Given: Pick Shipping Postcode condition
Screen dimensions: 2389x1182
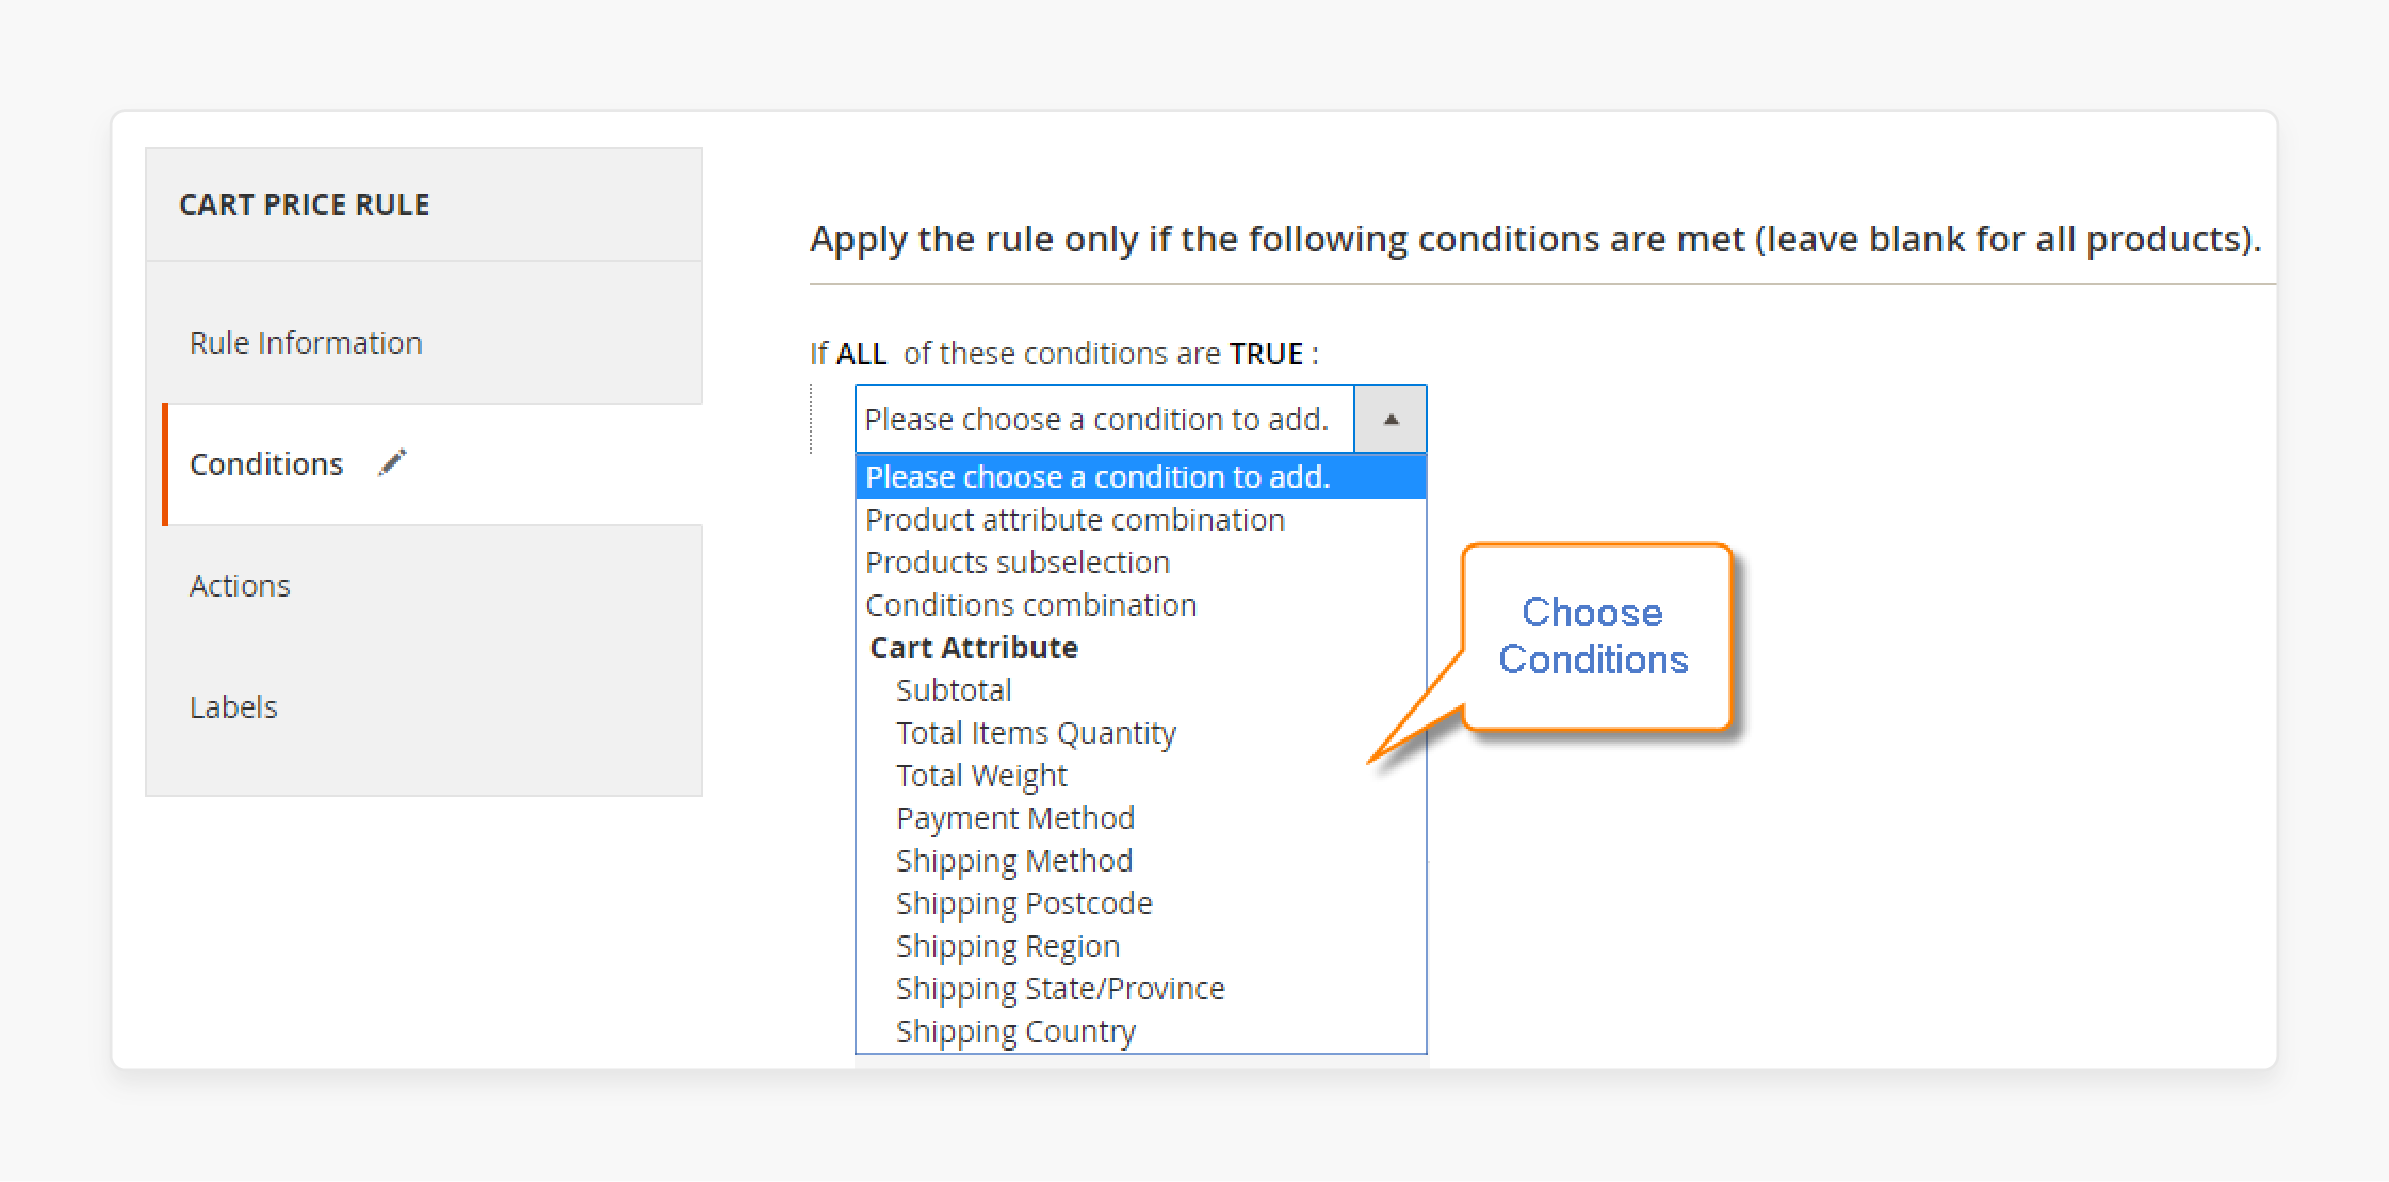Looking at the screenshot, I should [x=1023, y=903].
